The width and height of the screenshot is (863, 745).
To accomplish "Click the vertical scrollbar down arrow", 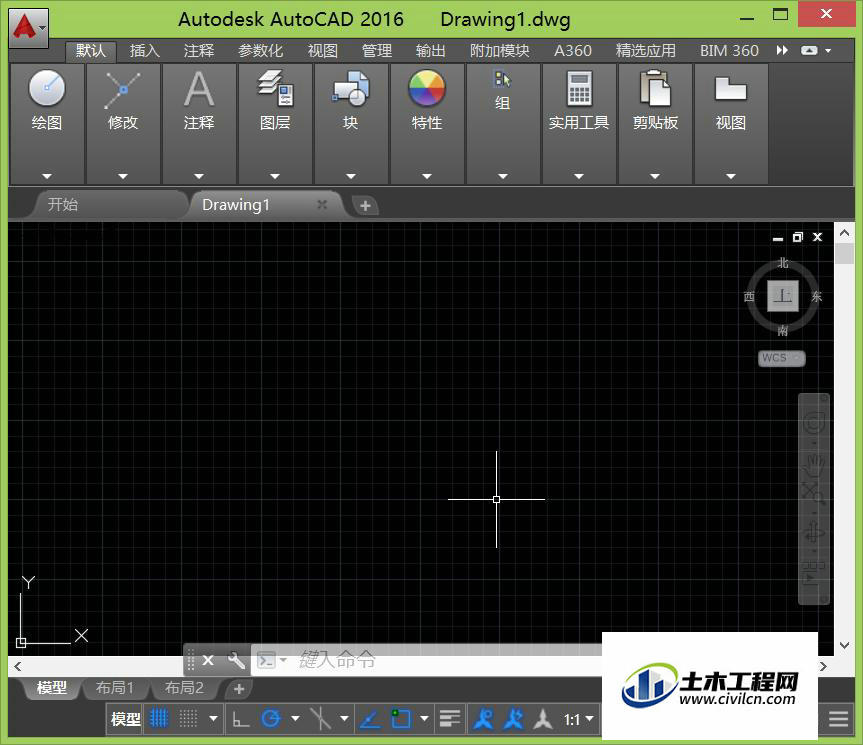I will pos(844,645).
